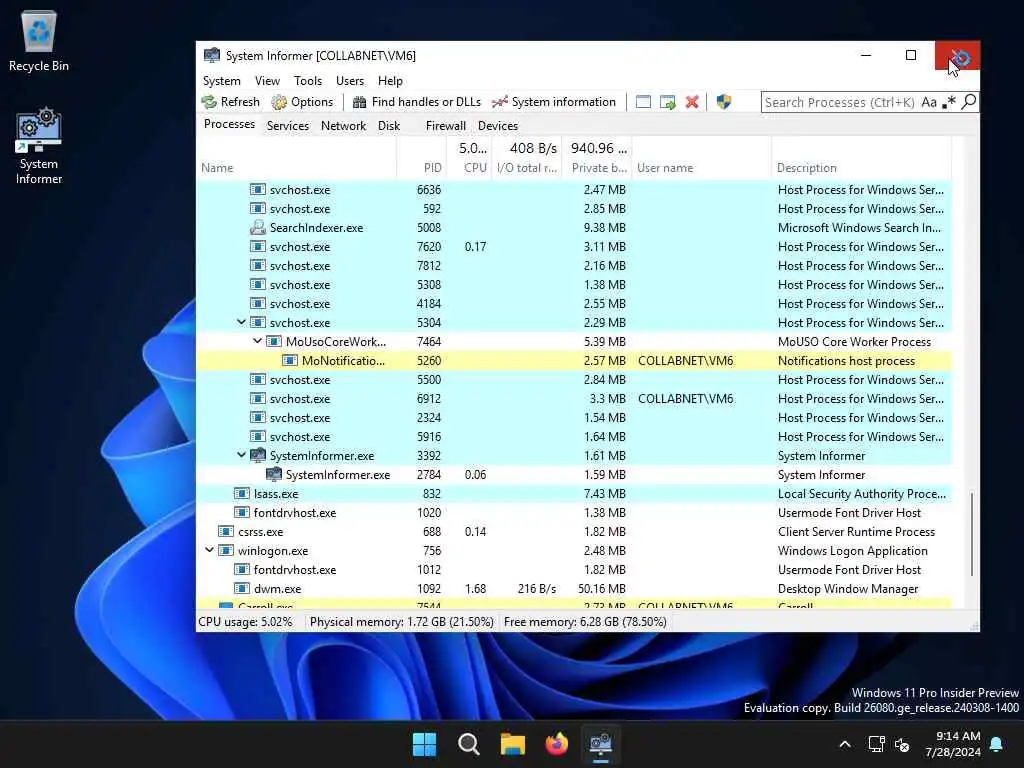Select fontdrvhost.exe with PID 1012
Image resolution: width=1024 pixels, height=768 pixels.
point(573,569)
